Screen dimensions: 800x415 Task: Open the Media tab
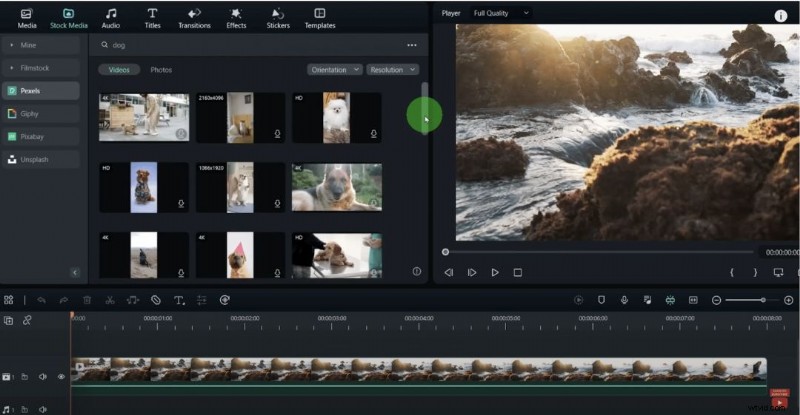(27, 18)
